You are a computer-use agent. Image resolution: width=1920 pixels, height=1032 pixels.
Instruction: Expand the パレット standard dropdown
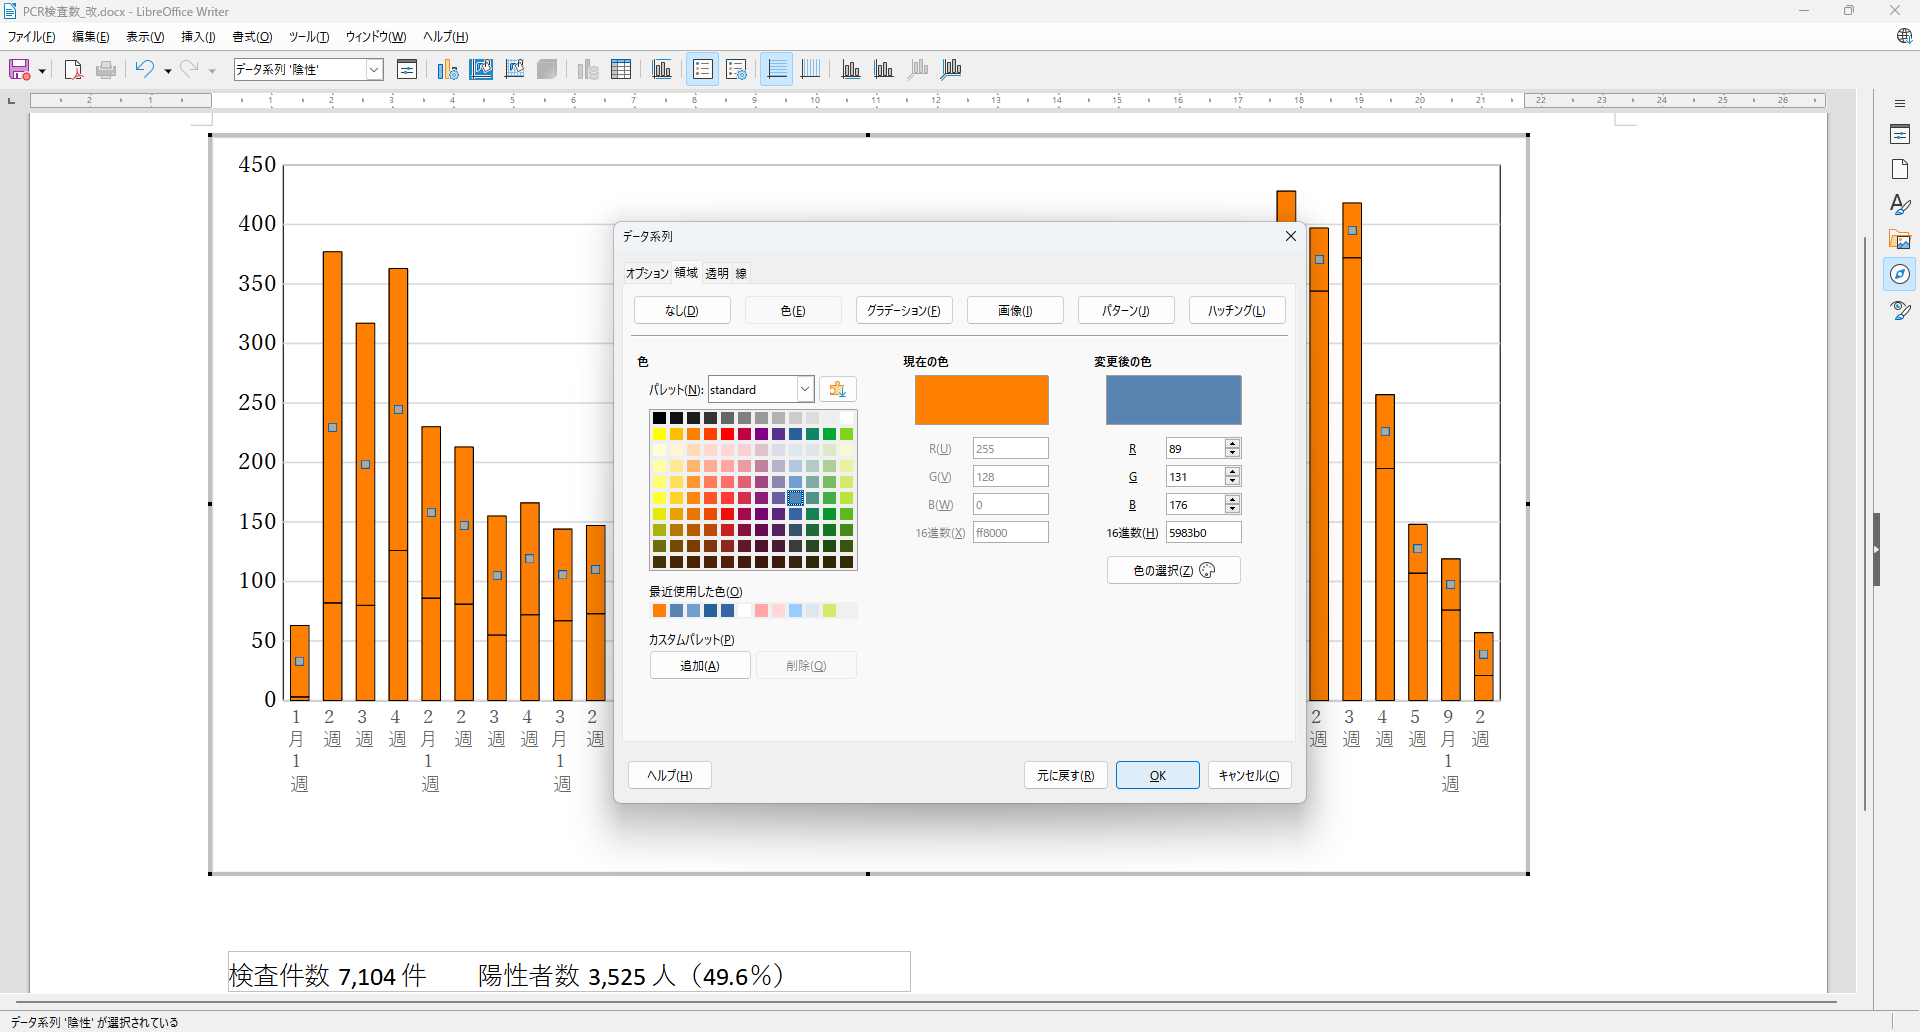tap(804, 390)
